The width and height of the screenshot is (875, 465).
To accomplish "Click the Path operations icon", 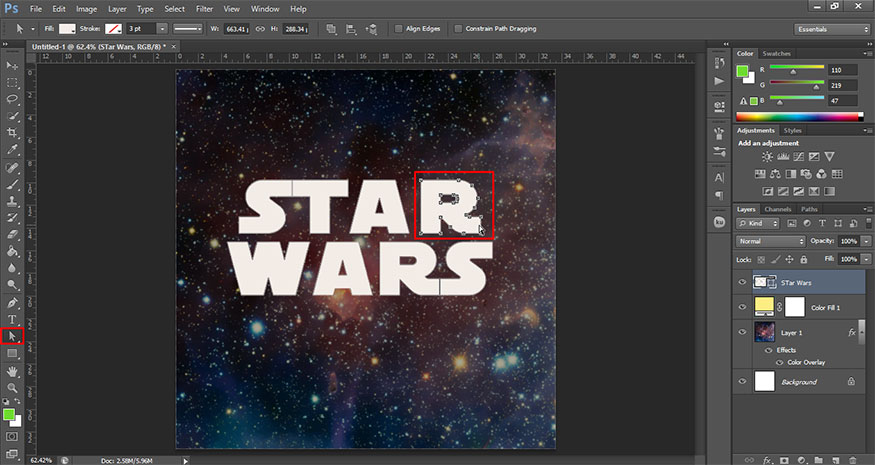I will (331, 29).
